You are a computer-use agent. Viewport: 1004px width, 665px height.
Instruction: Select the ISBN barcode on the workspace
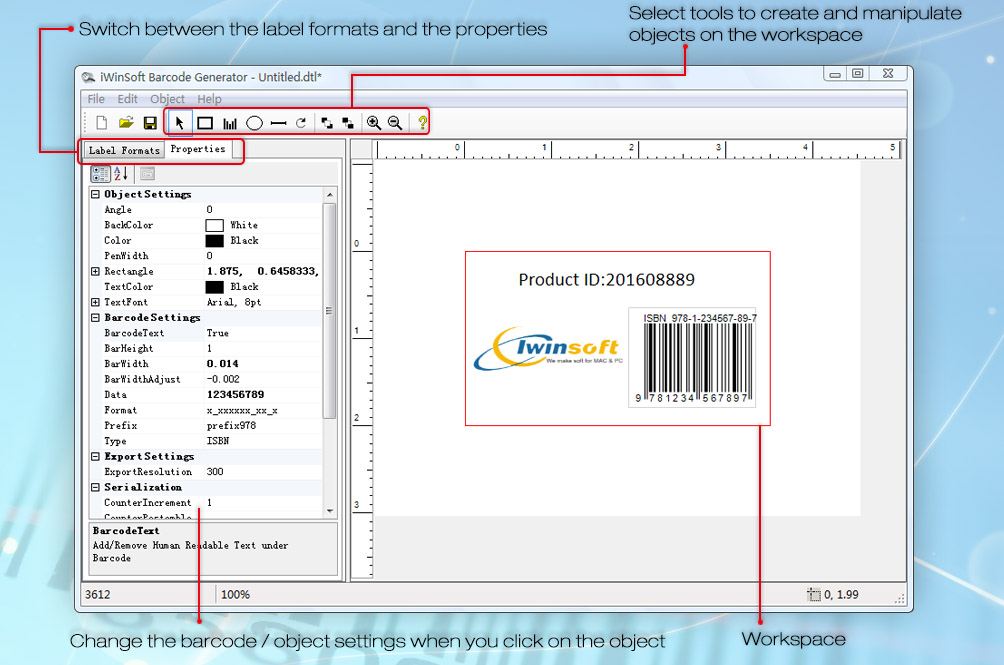point(693,357)
